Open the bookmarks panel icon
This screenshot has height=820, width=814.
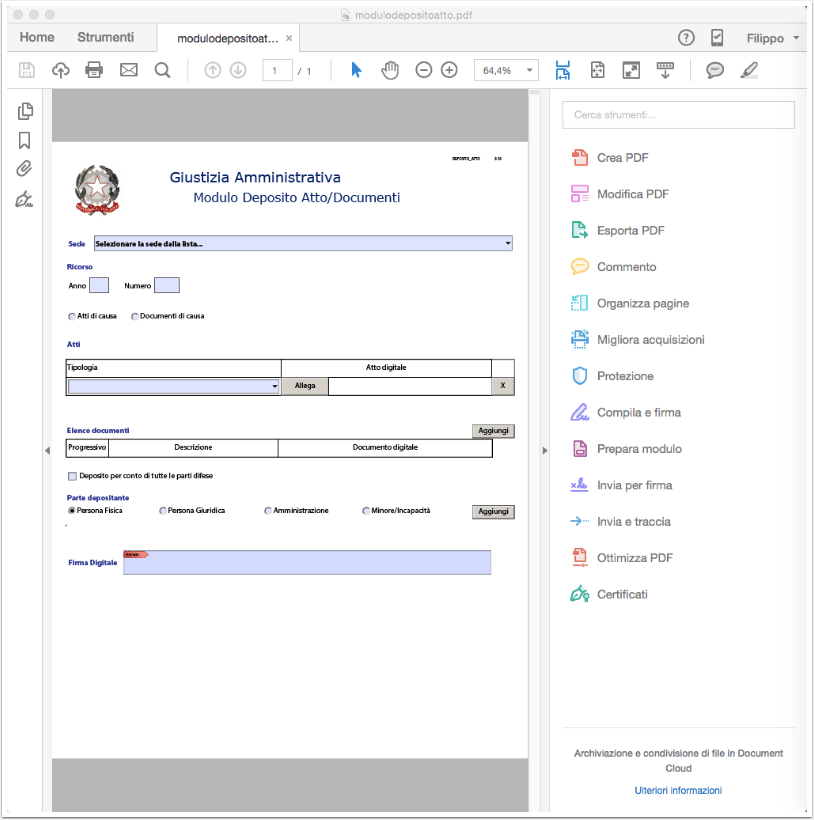[x=24, y=140]
